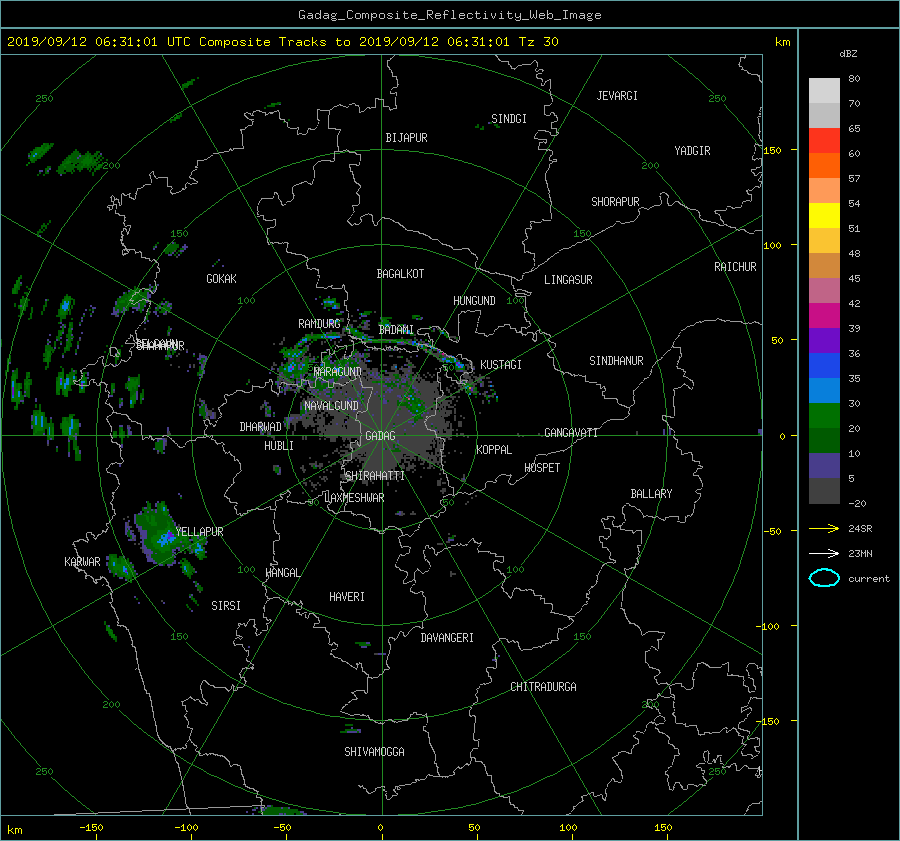Image resolution: width=900 pixels, height=841 pixels.
Task: Click the HANGAL label
Action: [x=283, y=573]
